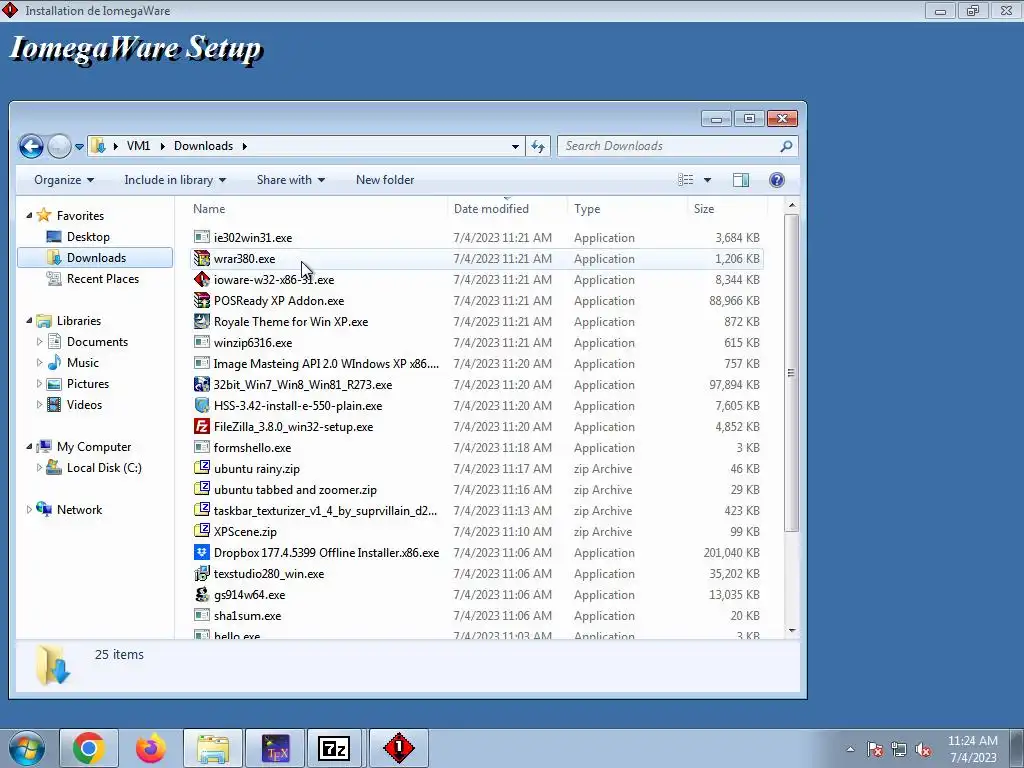1024x768 pixels.
Task: Refresh the Downloads folder view
Action: (538, 146)
